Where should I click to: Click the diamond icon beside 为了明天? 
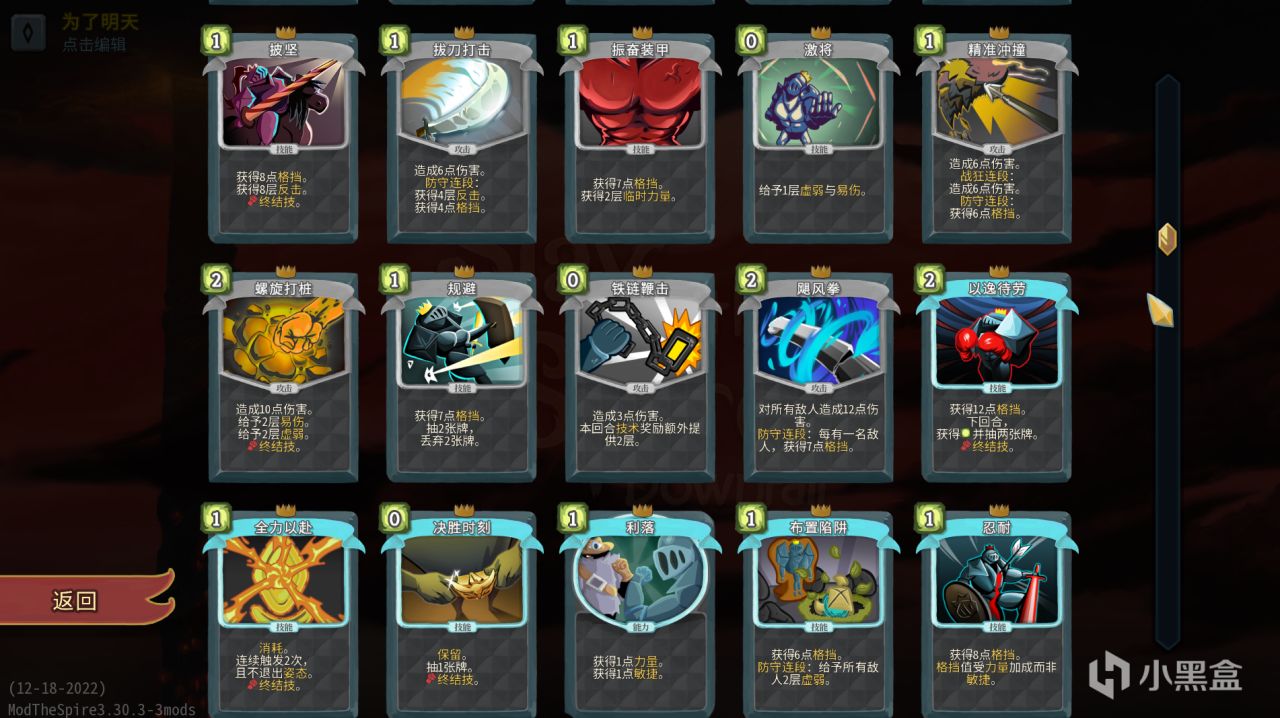[28, 31]
